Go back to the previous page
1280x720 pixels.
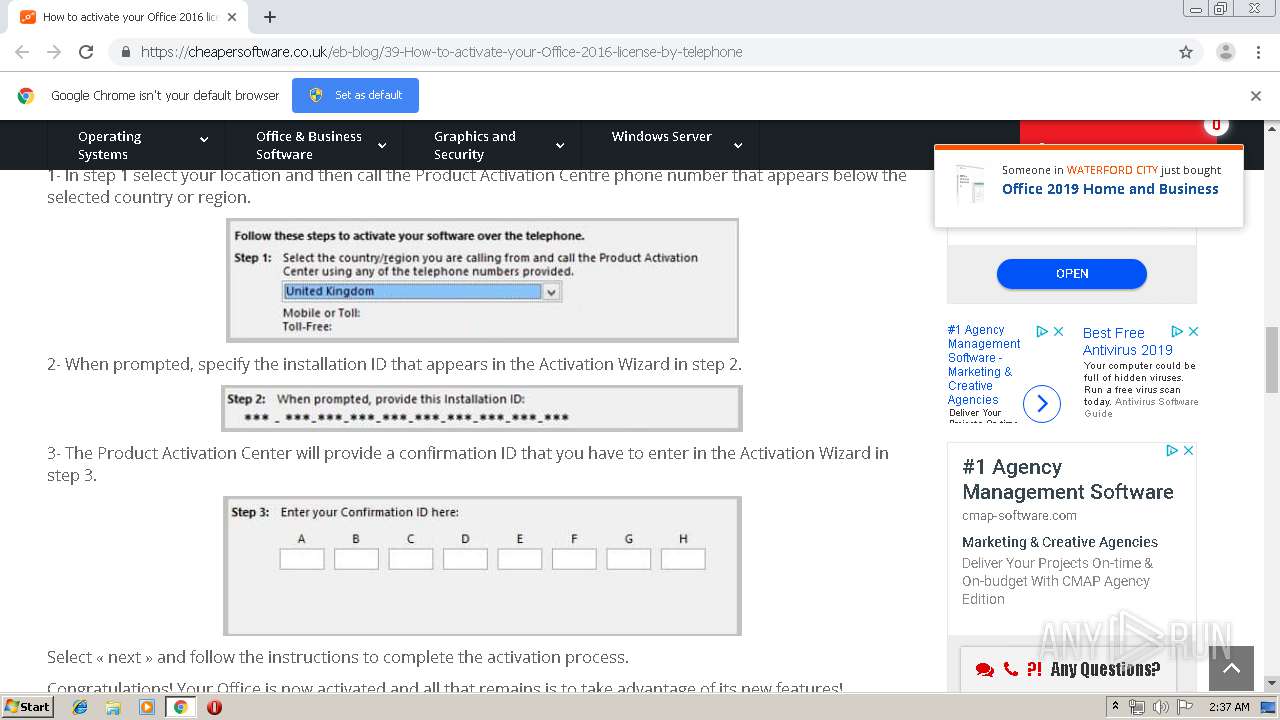(22, 52)
